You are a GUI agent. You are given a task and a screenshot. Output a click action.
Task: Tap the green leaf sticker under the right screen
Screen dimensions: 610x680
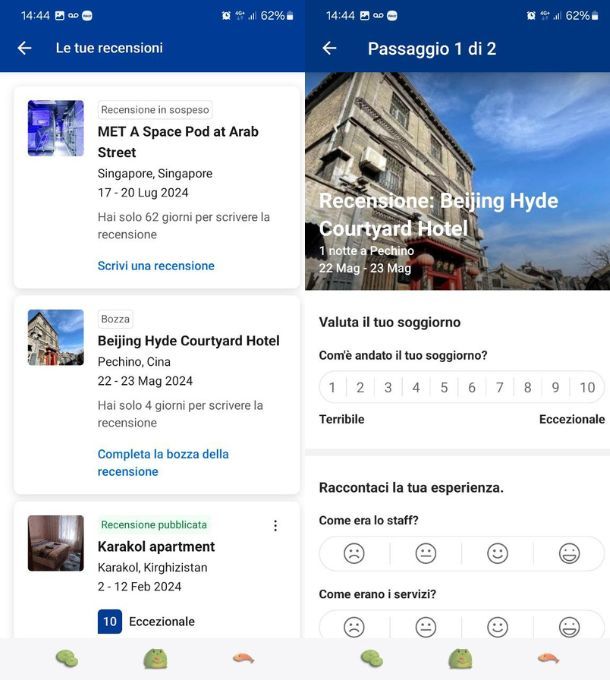tap(372, 659)
